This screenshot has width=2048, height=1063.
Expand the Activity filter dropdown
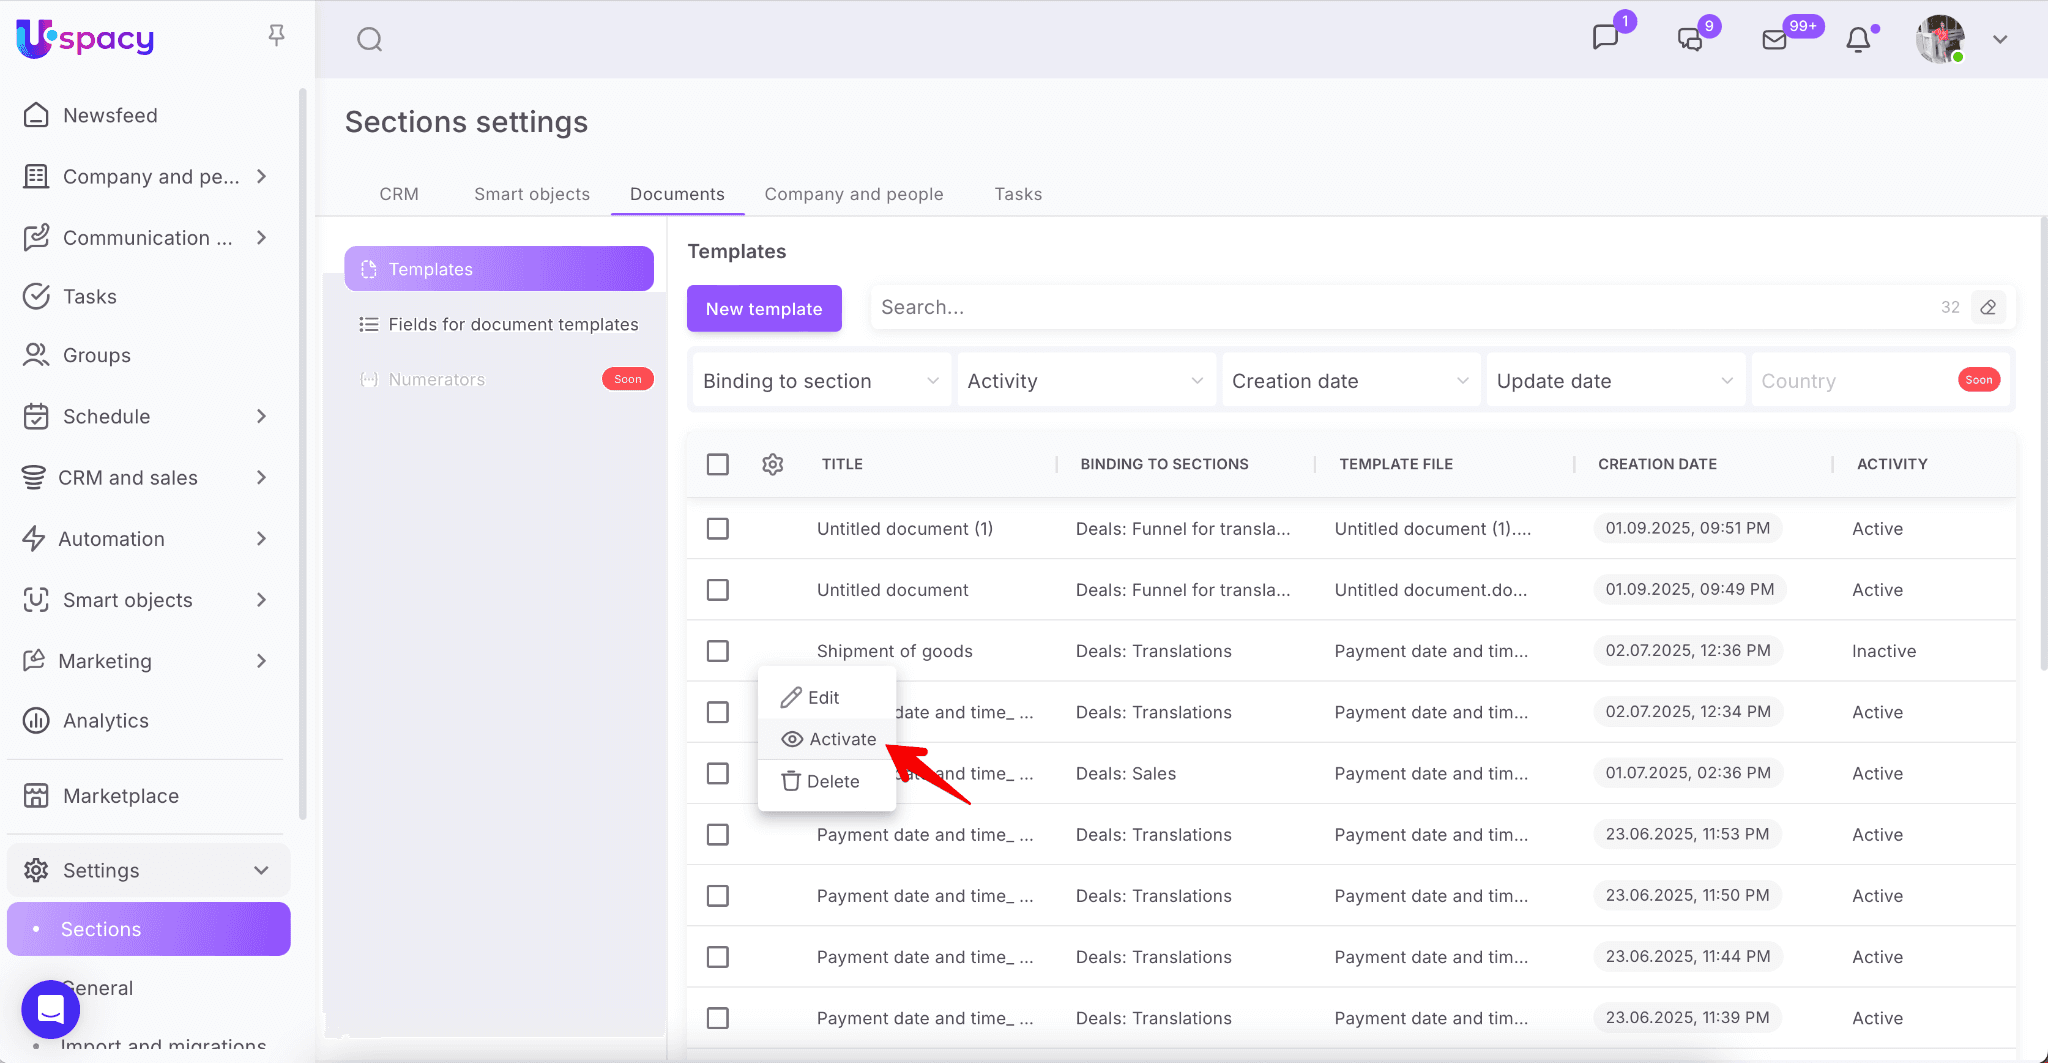pyautogui.click(x=1085, y=381)
